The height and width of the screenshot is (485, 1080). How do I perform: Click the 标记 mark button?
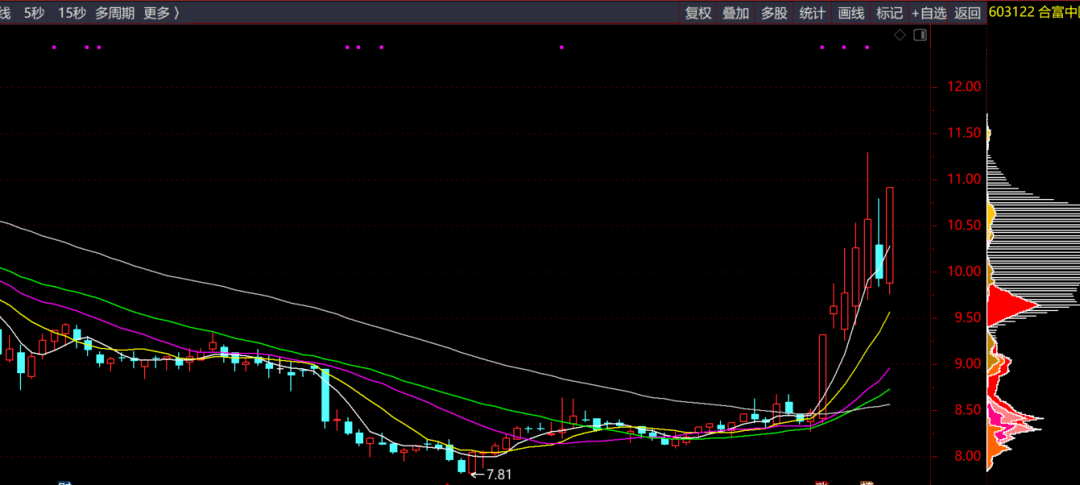coord(889,13)
